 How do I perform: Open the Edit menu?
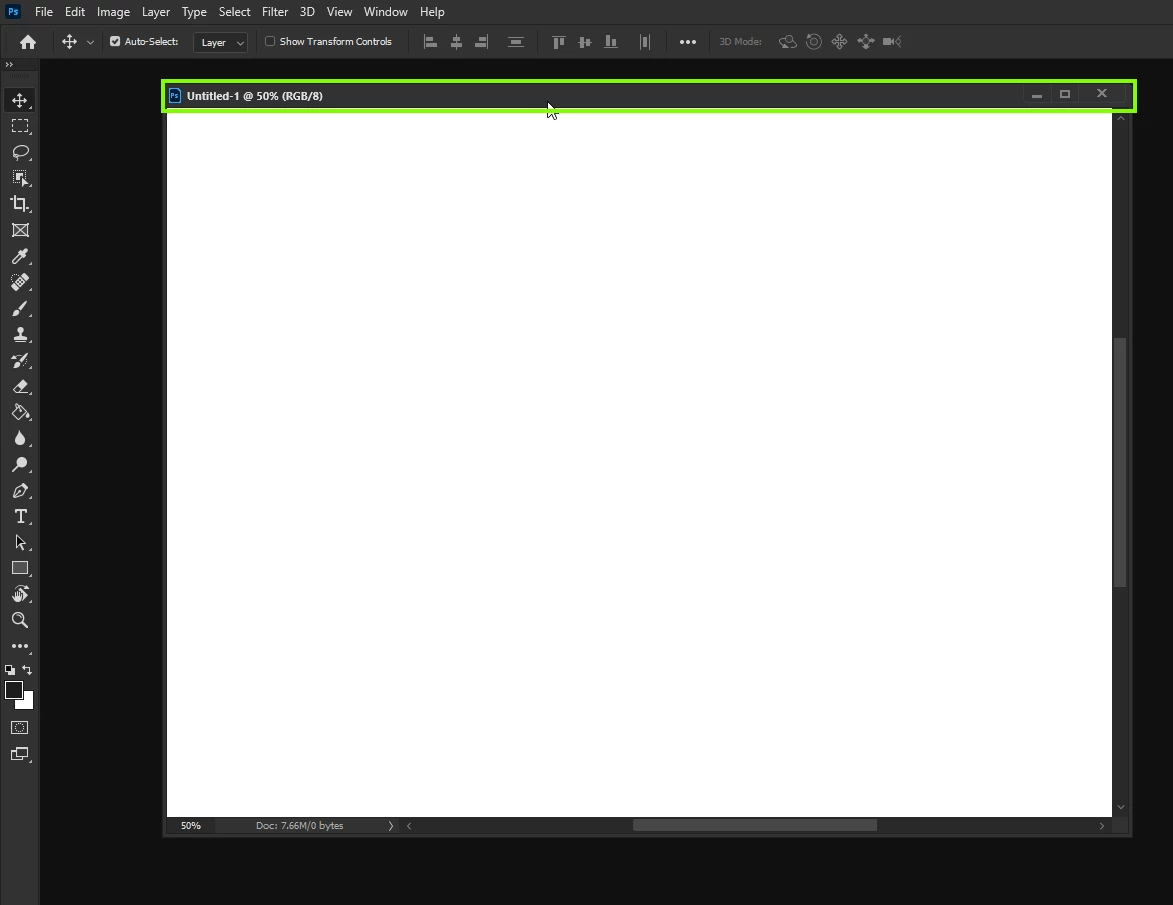click(75, 12)
